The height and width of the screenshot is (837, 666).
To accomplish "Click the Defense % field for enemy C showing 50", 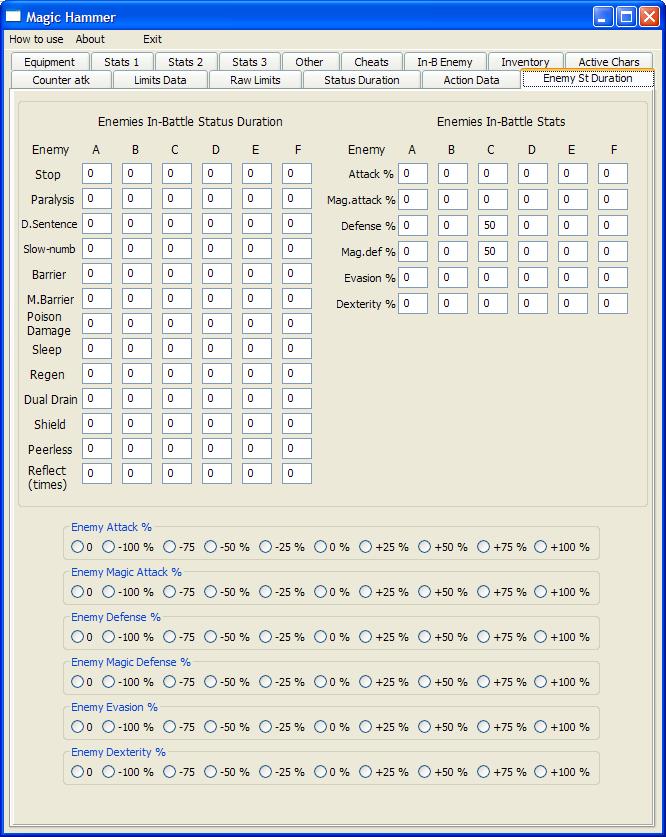I will tap(493, 225).
